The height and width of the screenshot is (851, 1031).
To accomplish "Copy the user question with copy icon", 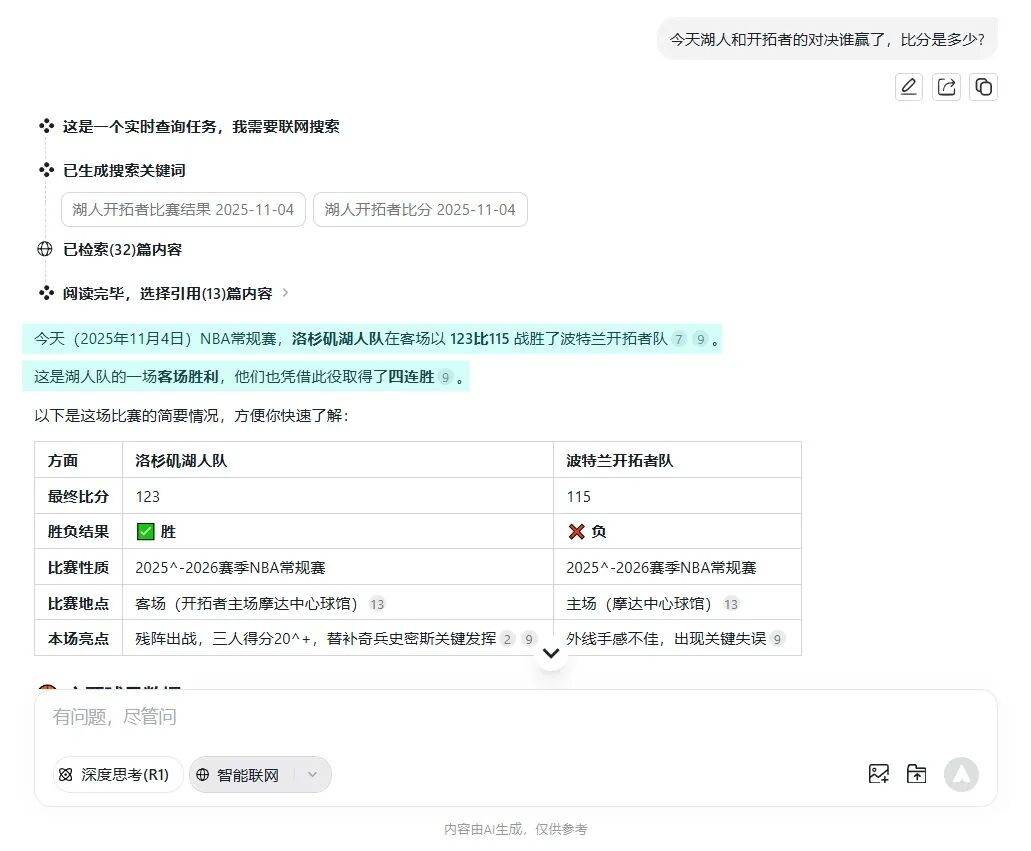I will click(x=984, y=87).
